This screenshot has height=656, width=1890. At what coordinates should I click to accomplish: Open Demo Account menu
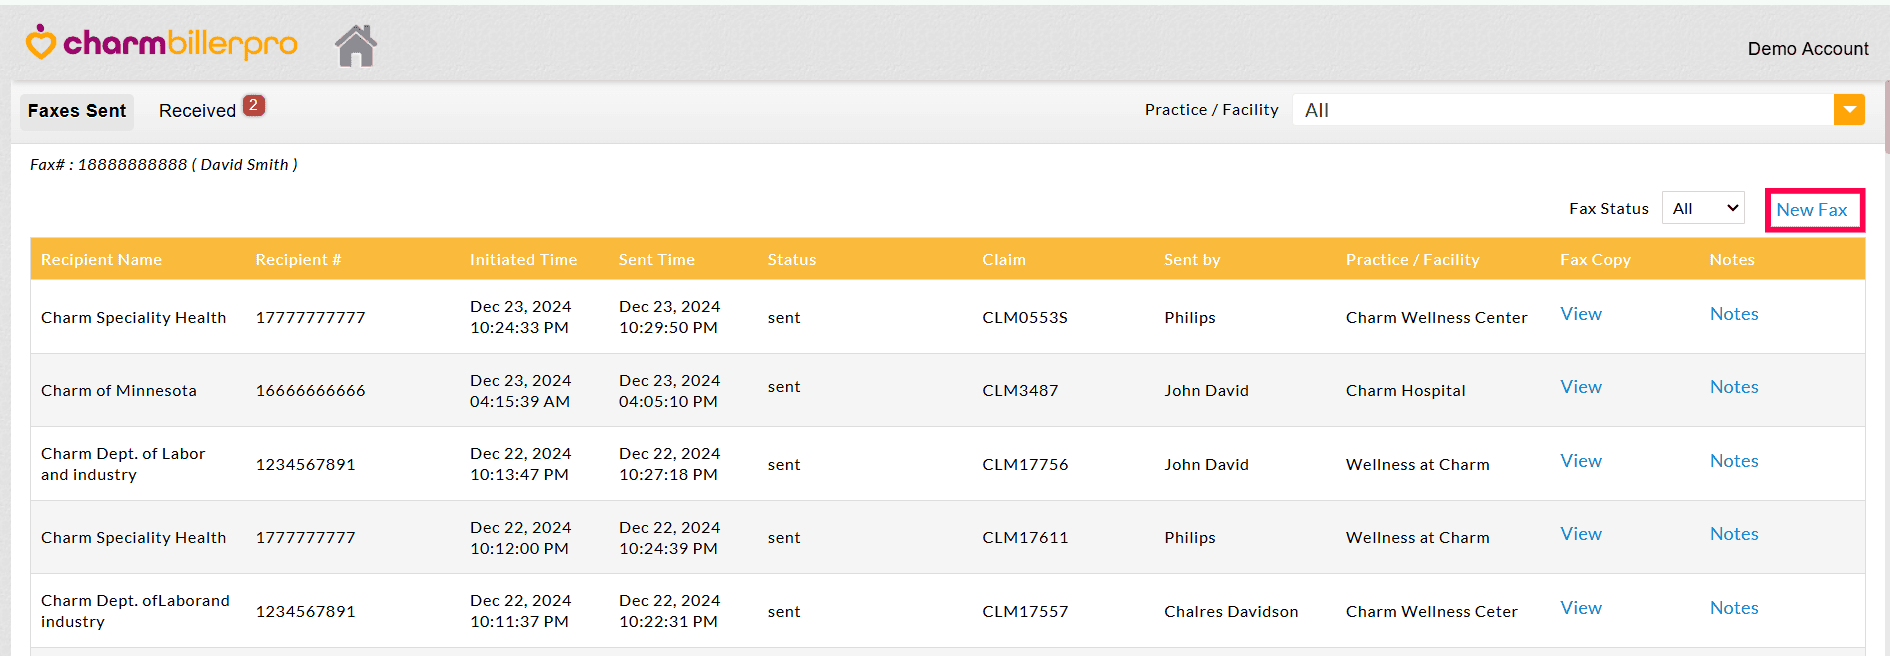tap(1807, 49)
